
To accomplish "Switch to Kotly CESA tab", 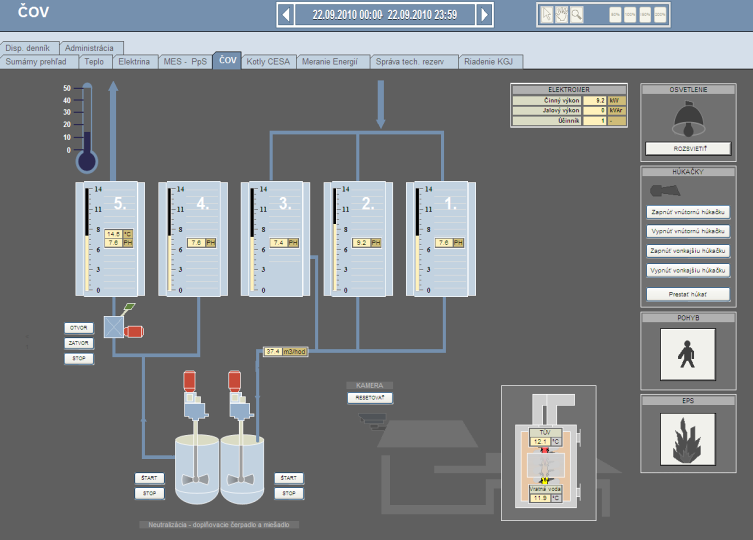I will click(268, 61).
